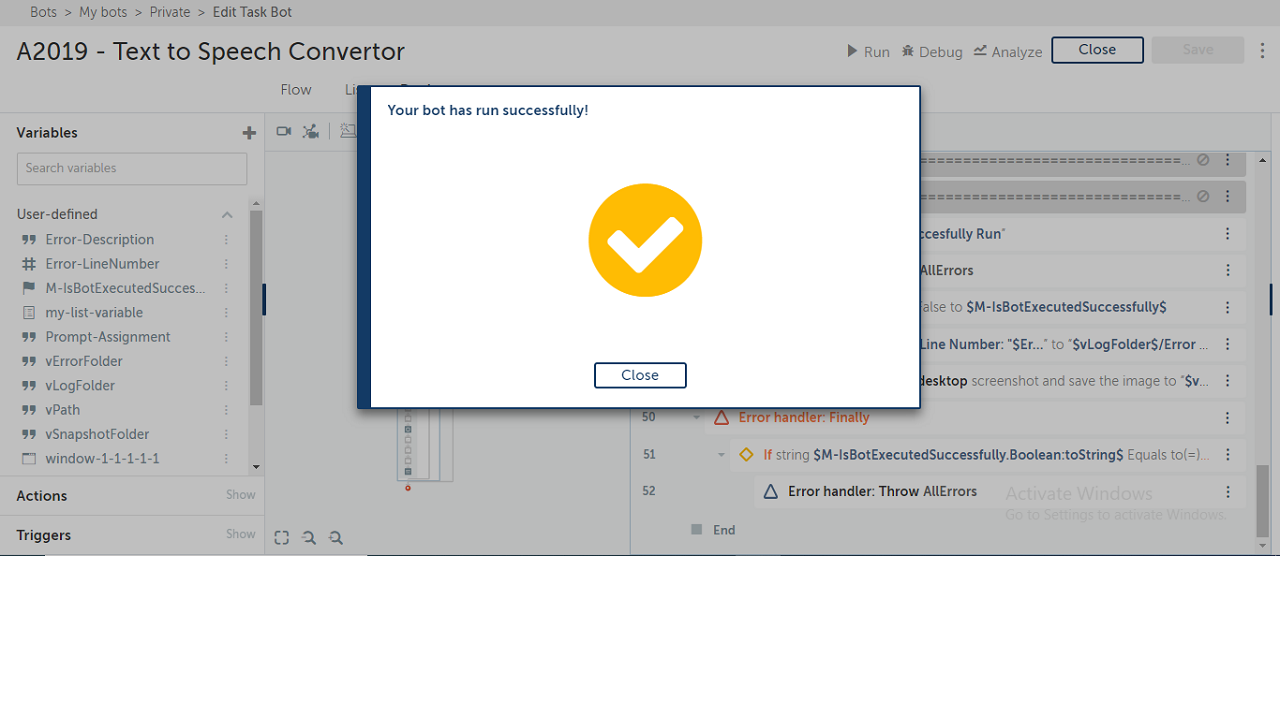Select the Error-Description variable
The image size is (1280, 720).
[x=100, y=240]
